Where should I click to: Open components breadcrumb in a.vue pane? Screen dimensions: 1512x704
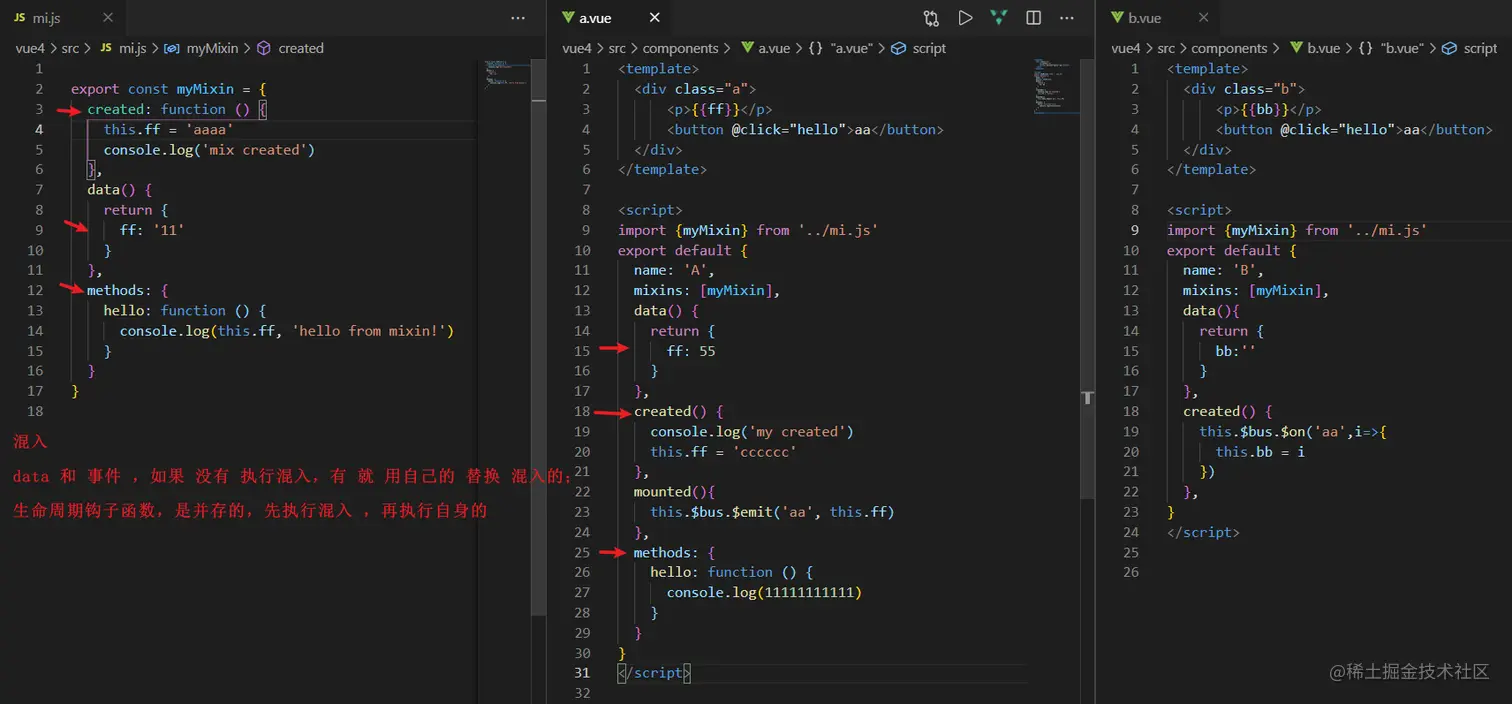[x=680, y=48]
